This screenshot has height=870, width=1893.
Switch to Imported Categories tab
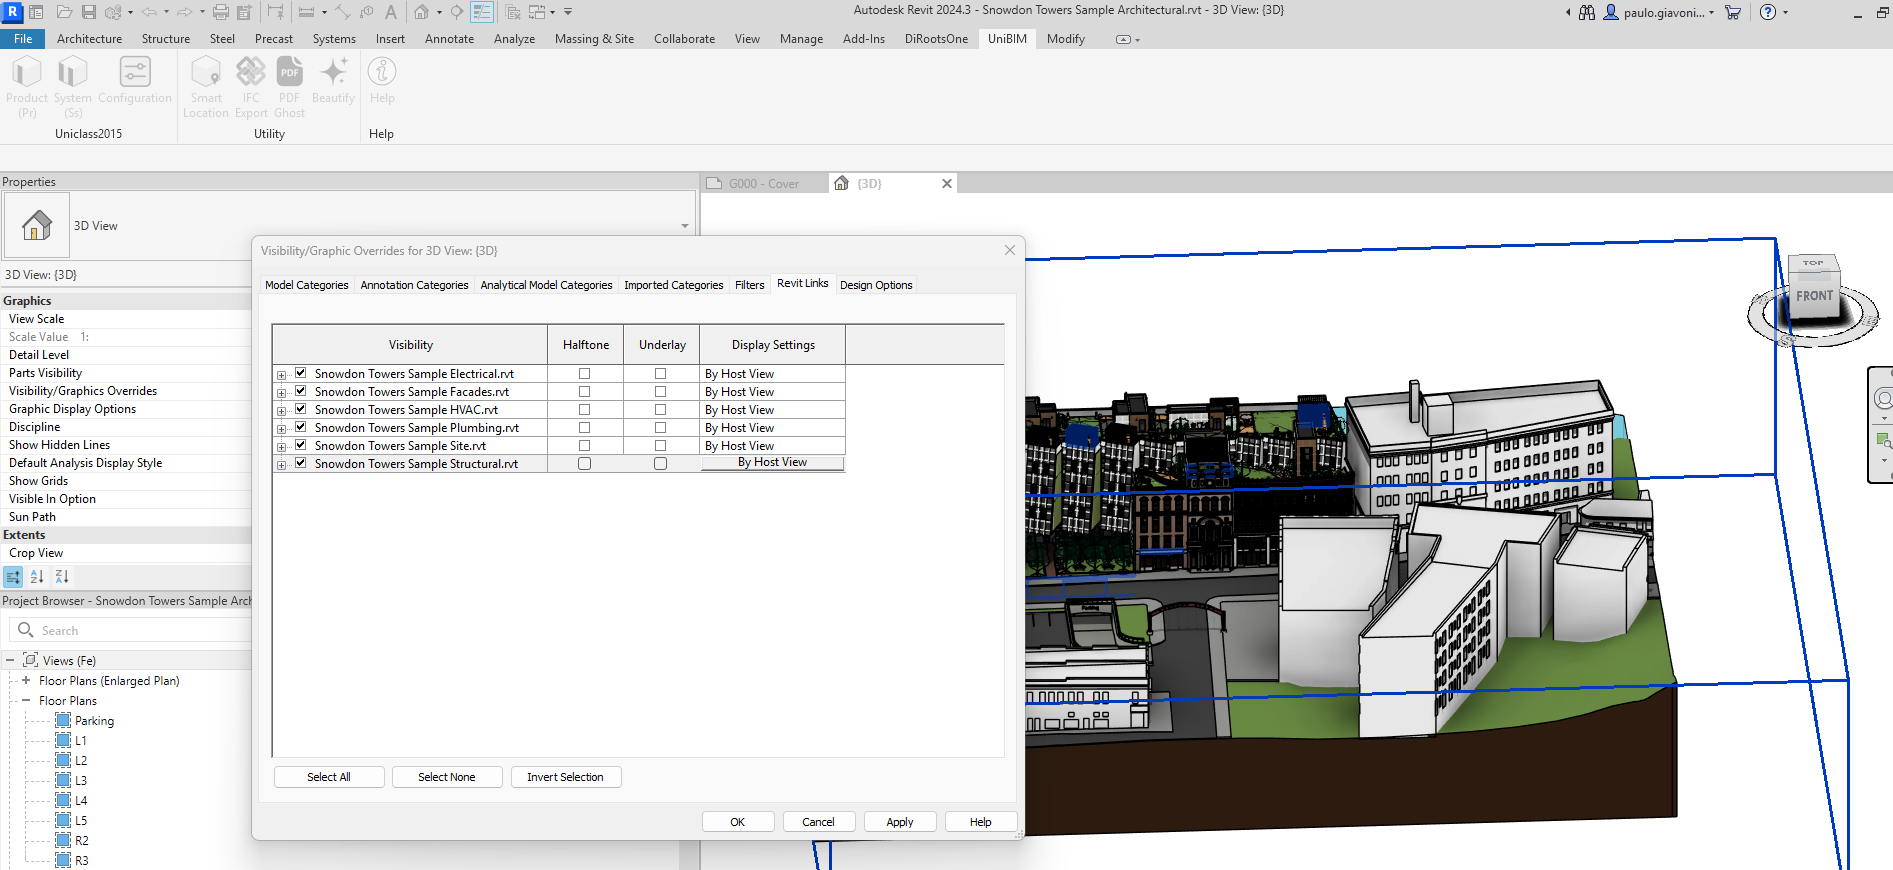[673, 285]
